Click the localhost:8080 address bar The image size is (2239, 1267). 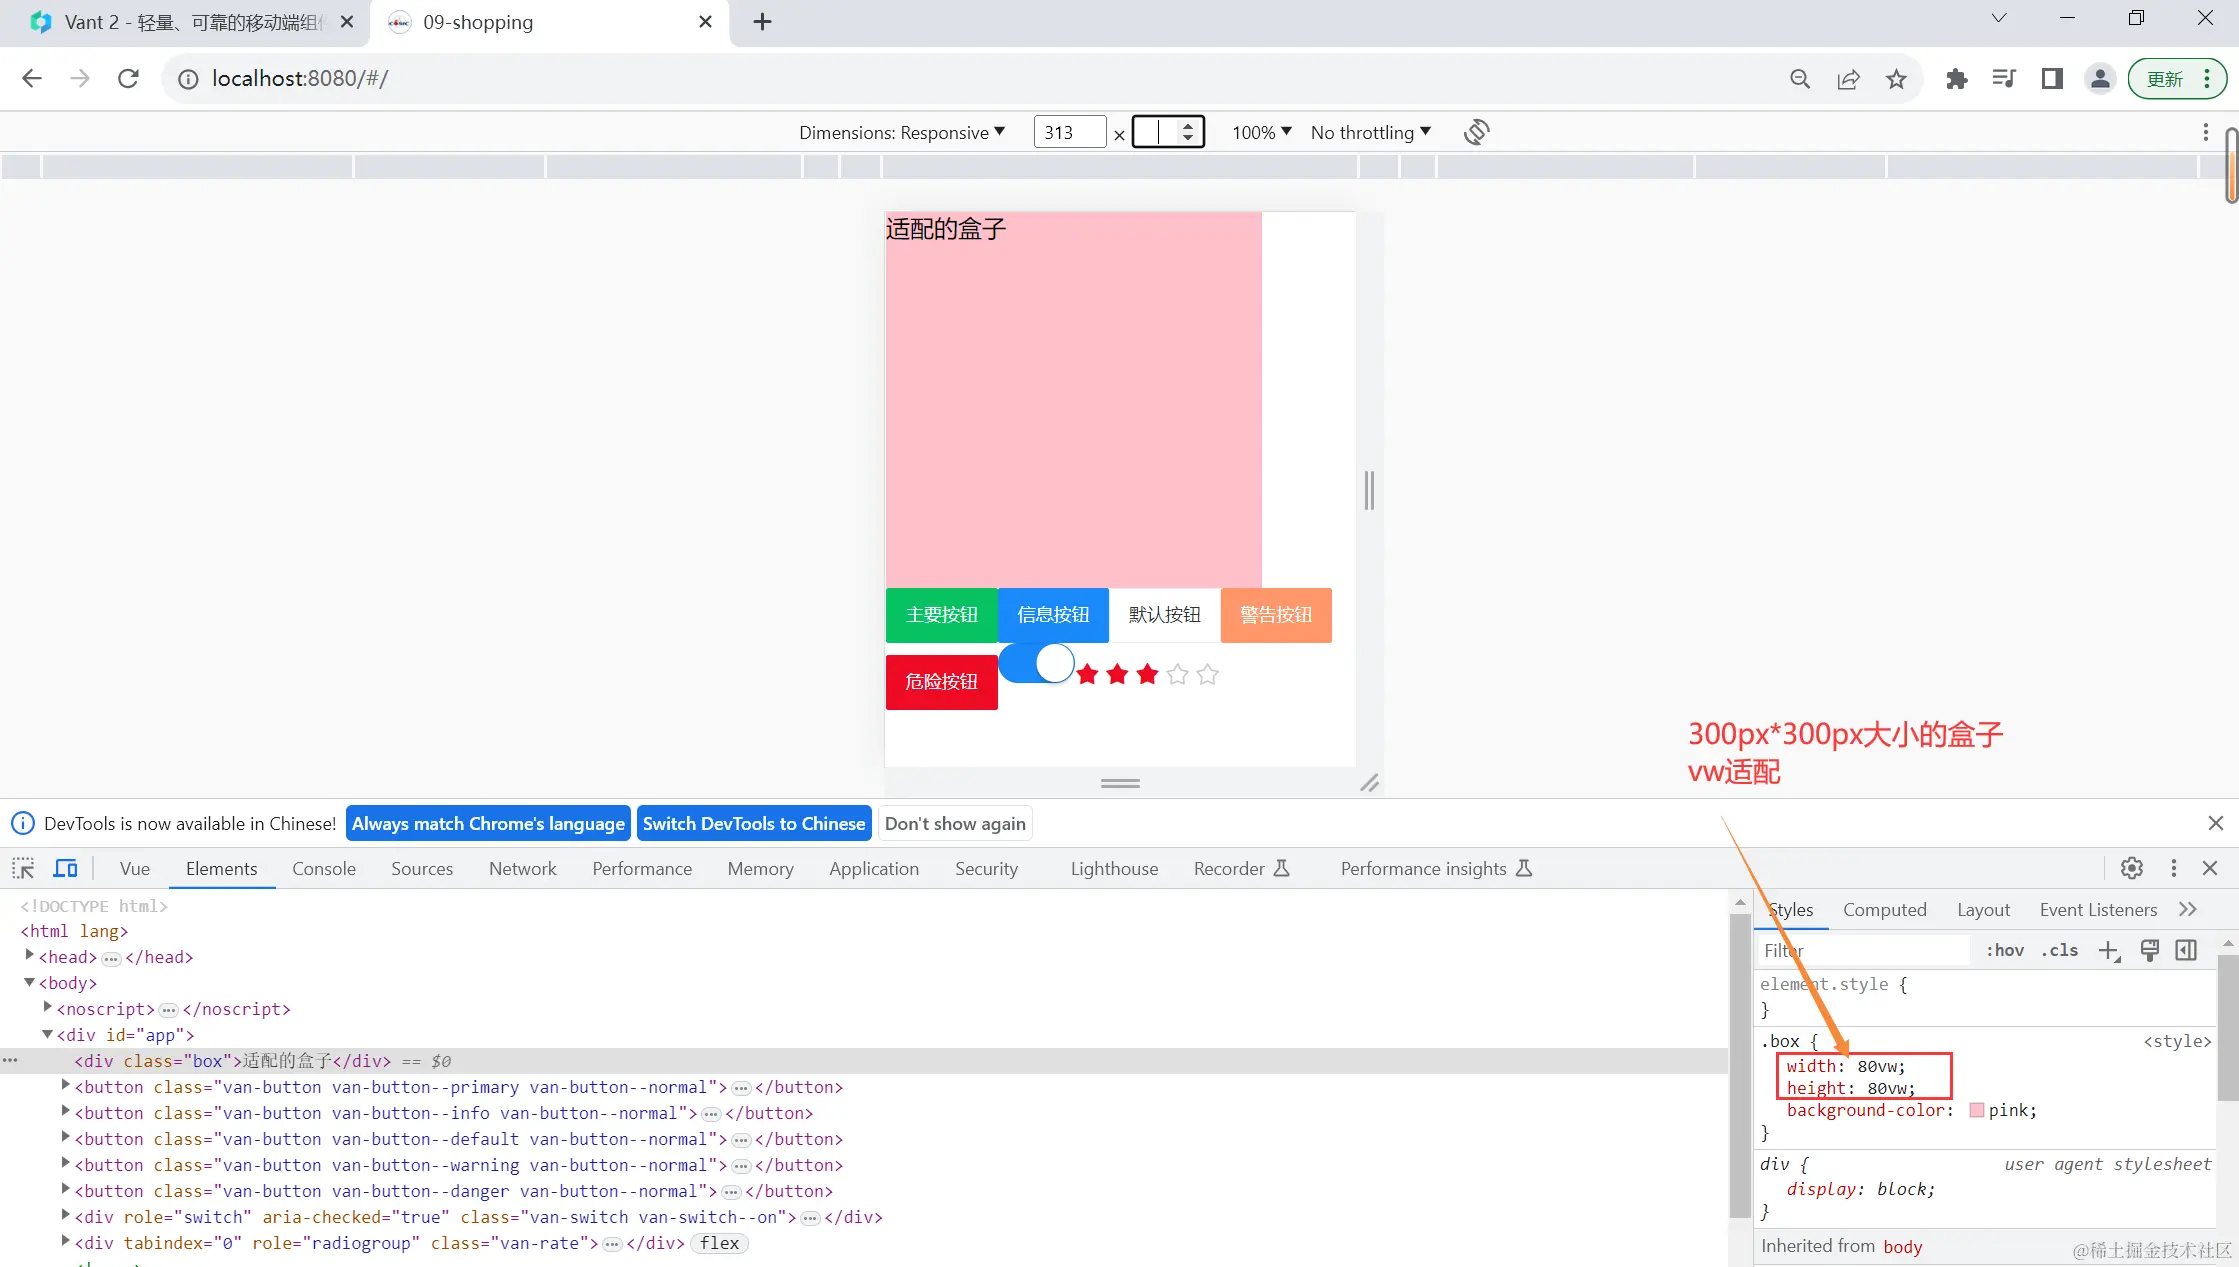coord(970,79)
